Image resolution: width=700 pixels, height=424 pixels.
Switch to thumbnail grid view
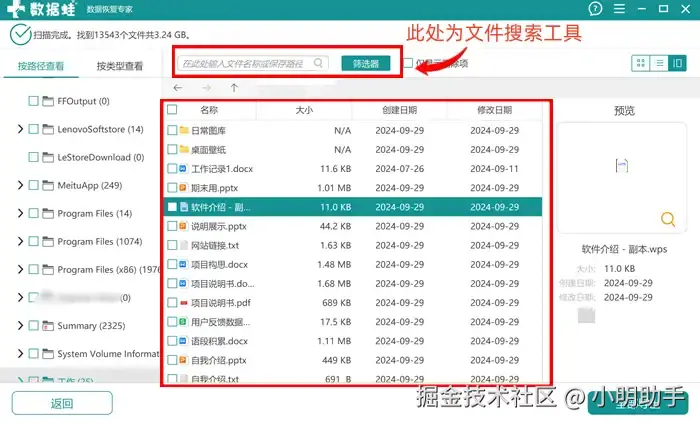(641, 63)
